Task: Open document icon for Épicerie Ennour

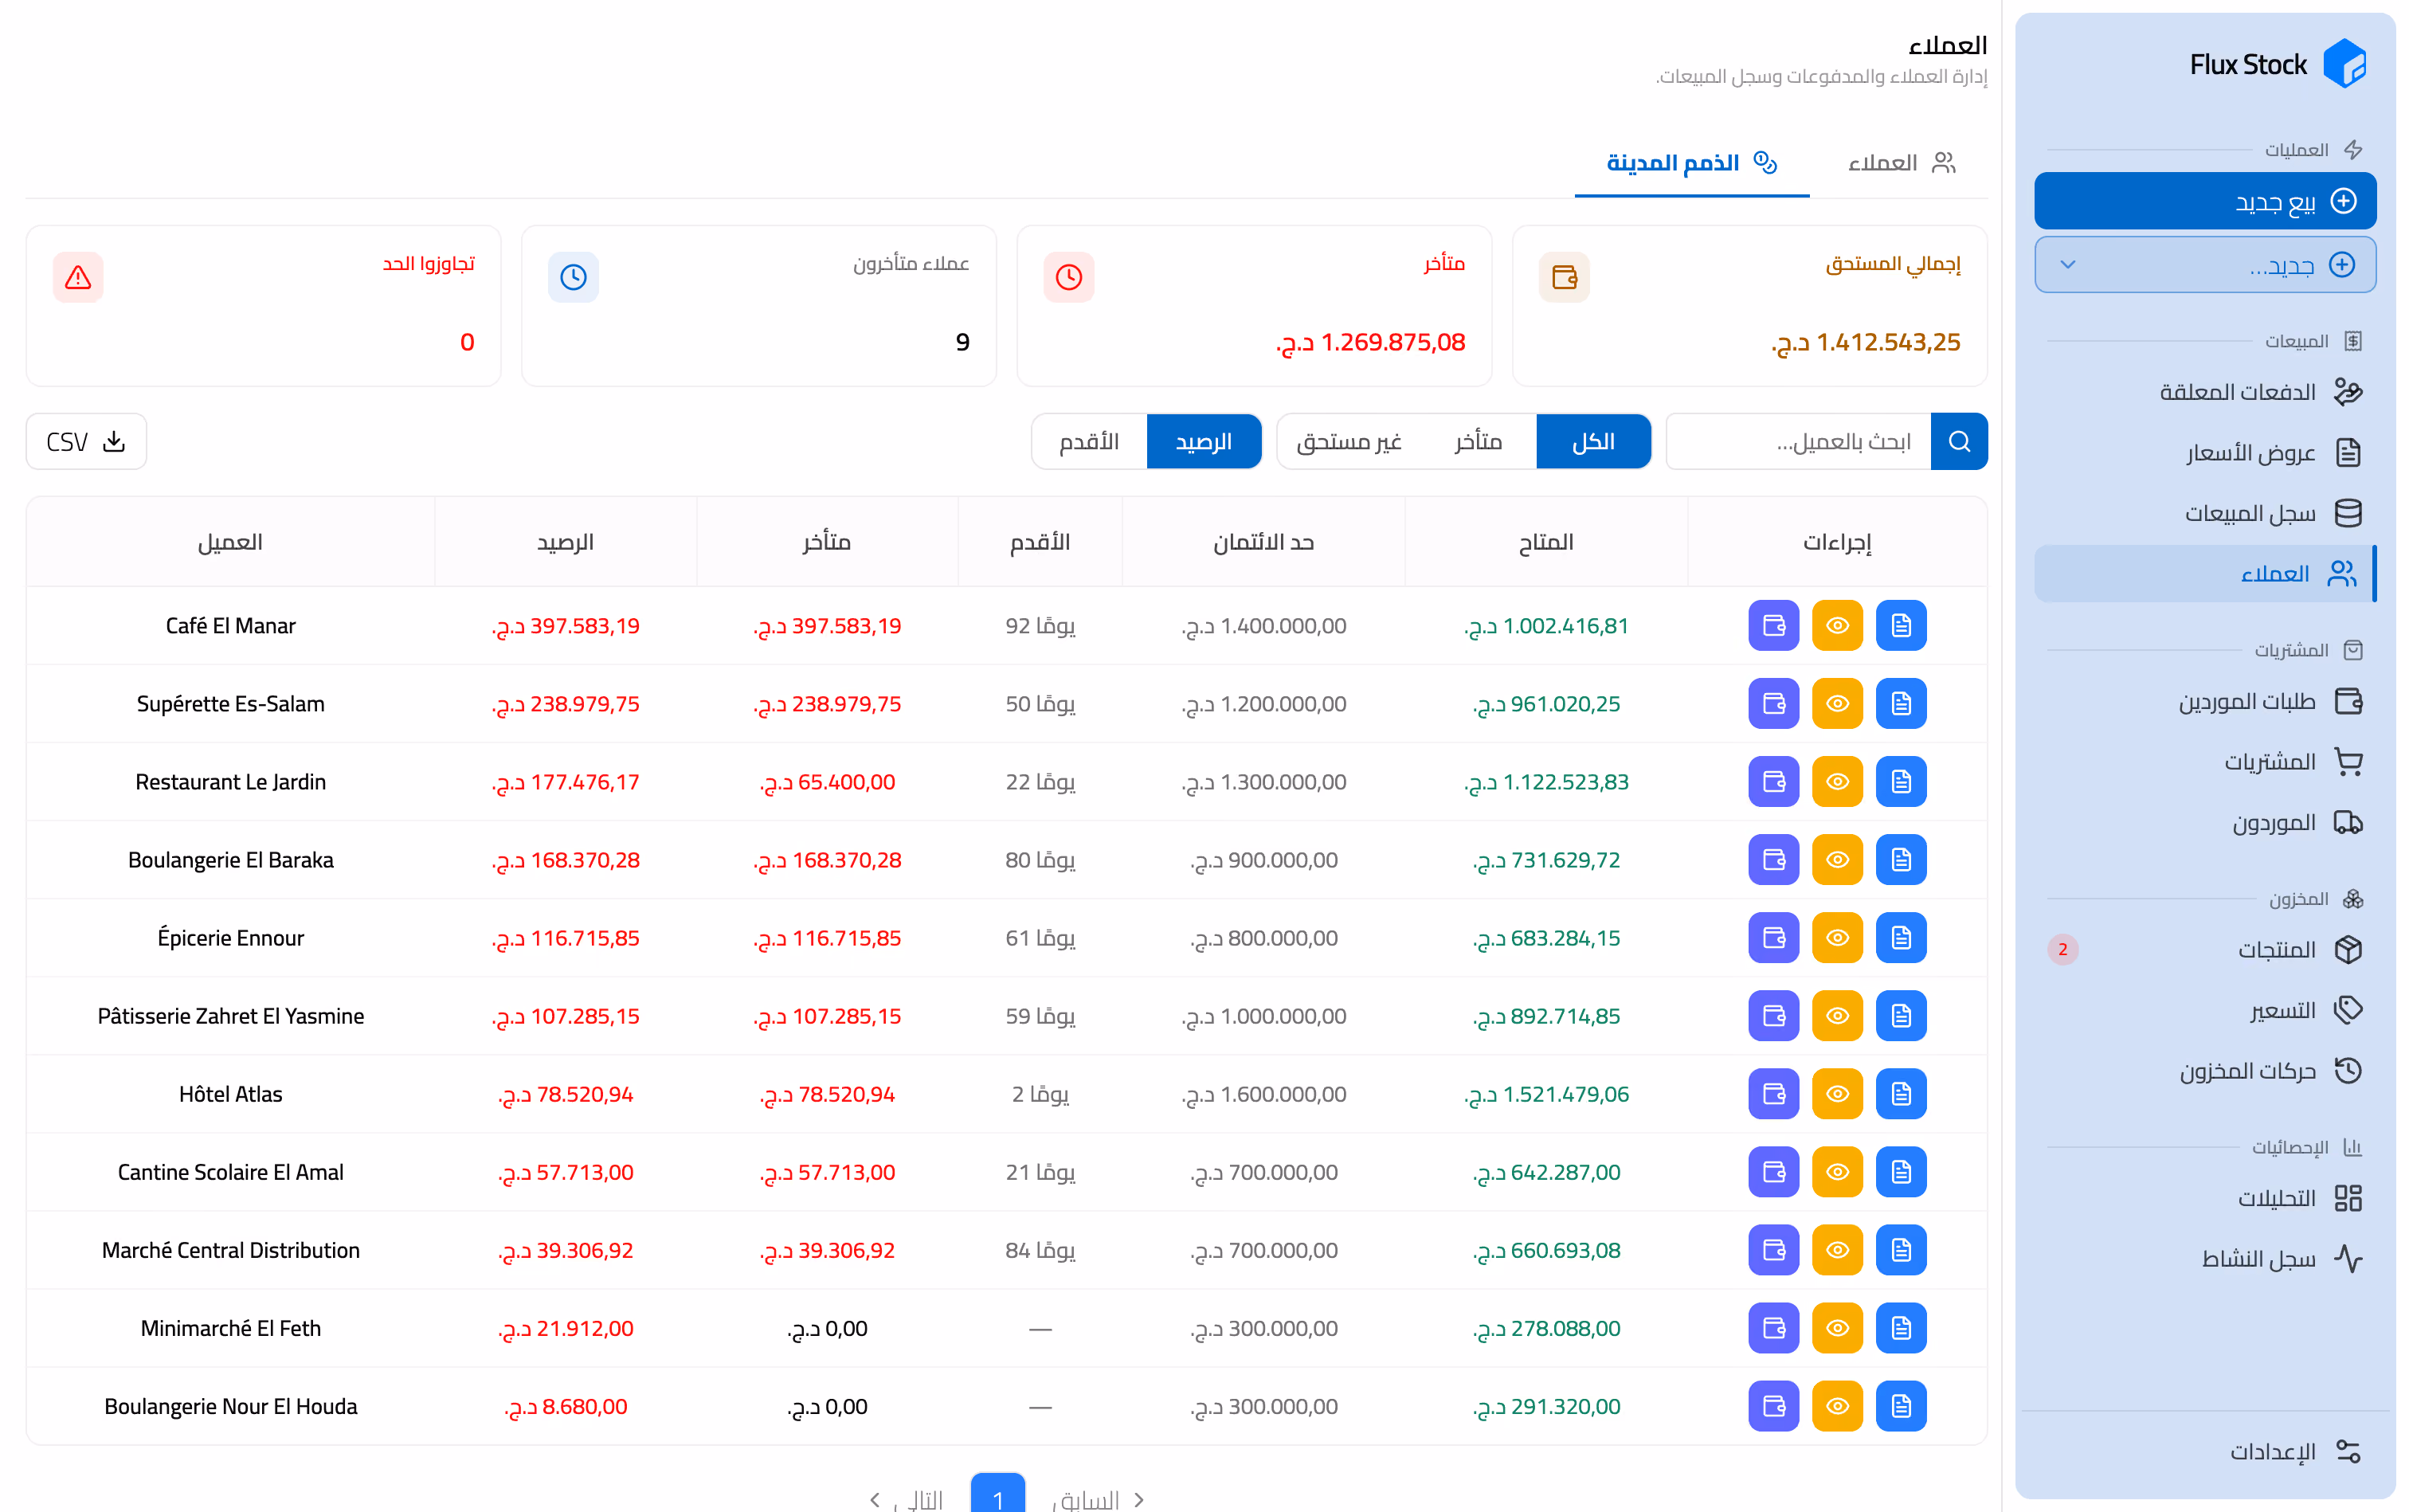Action: 1900,938
